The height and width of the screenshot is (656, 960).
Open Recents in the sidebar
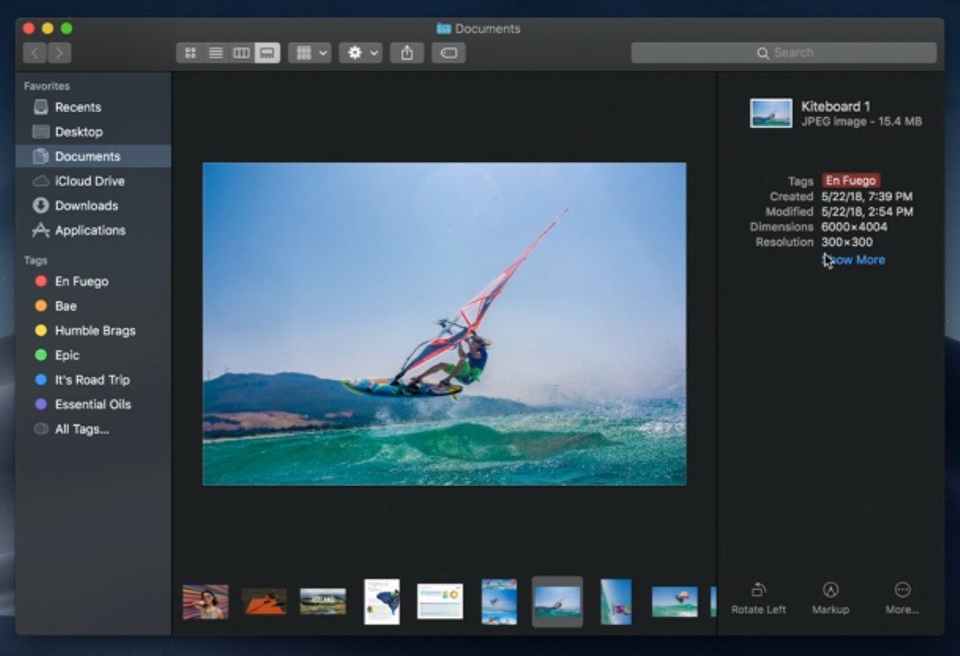click(x=93, y=107)
